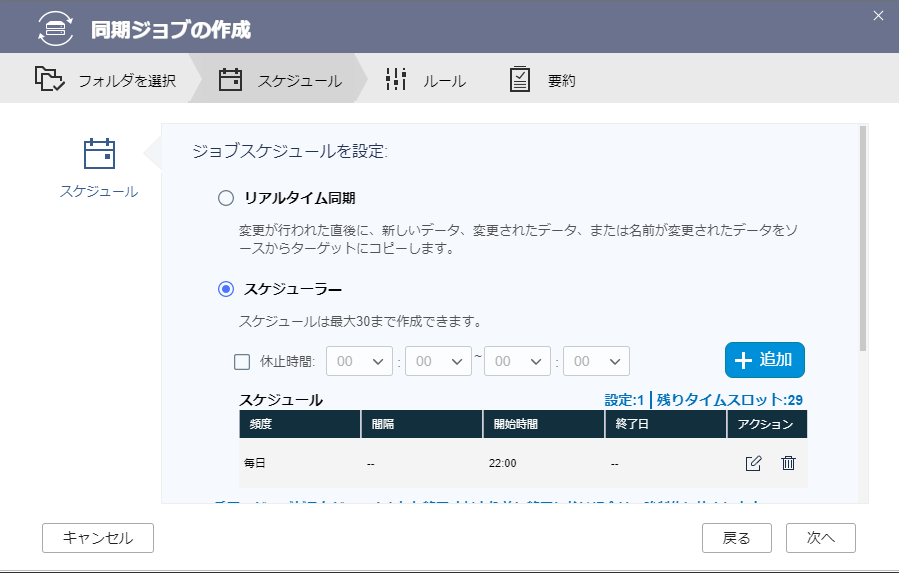
Task: Click the rules slider step icon
Action: (x=396, y=80)
